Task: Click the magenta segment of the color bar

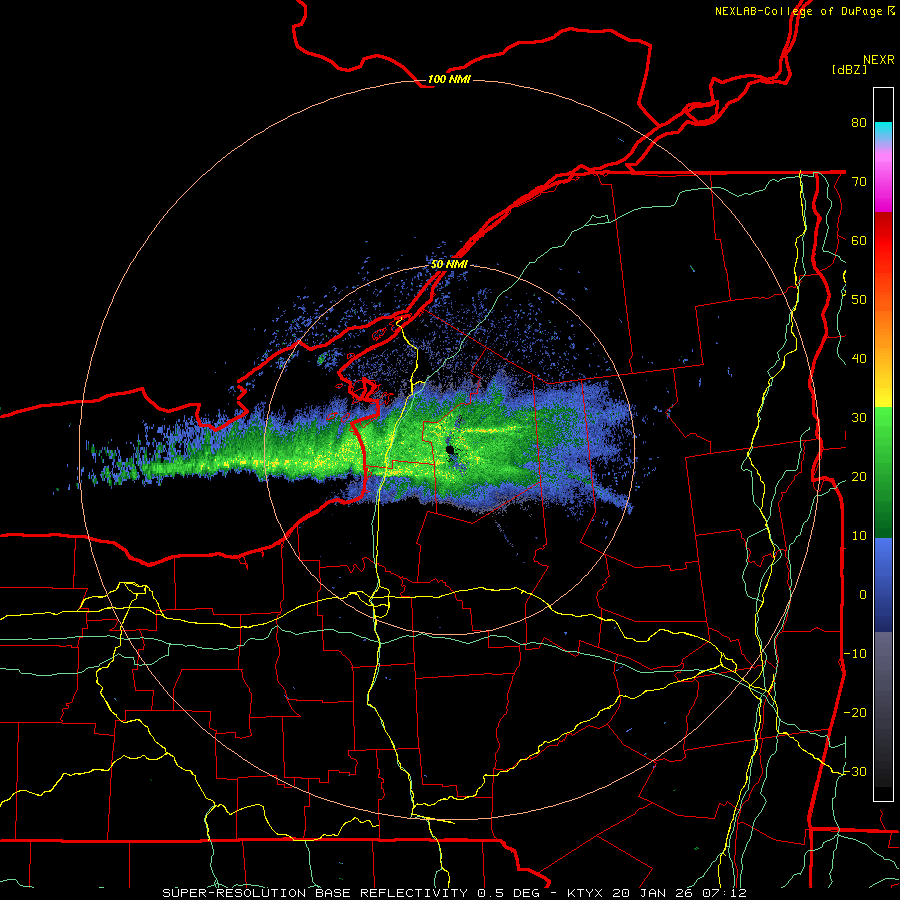Action: click(883, 184)
